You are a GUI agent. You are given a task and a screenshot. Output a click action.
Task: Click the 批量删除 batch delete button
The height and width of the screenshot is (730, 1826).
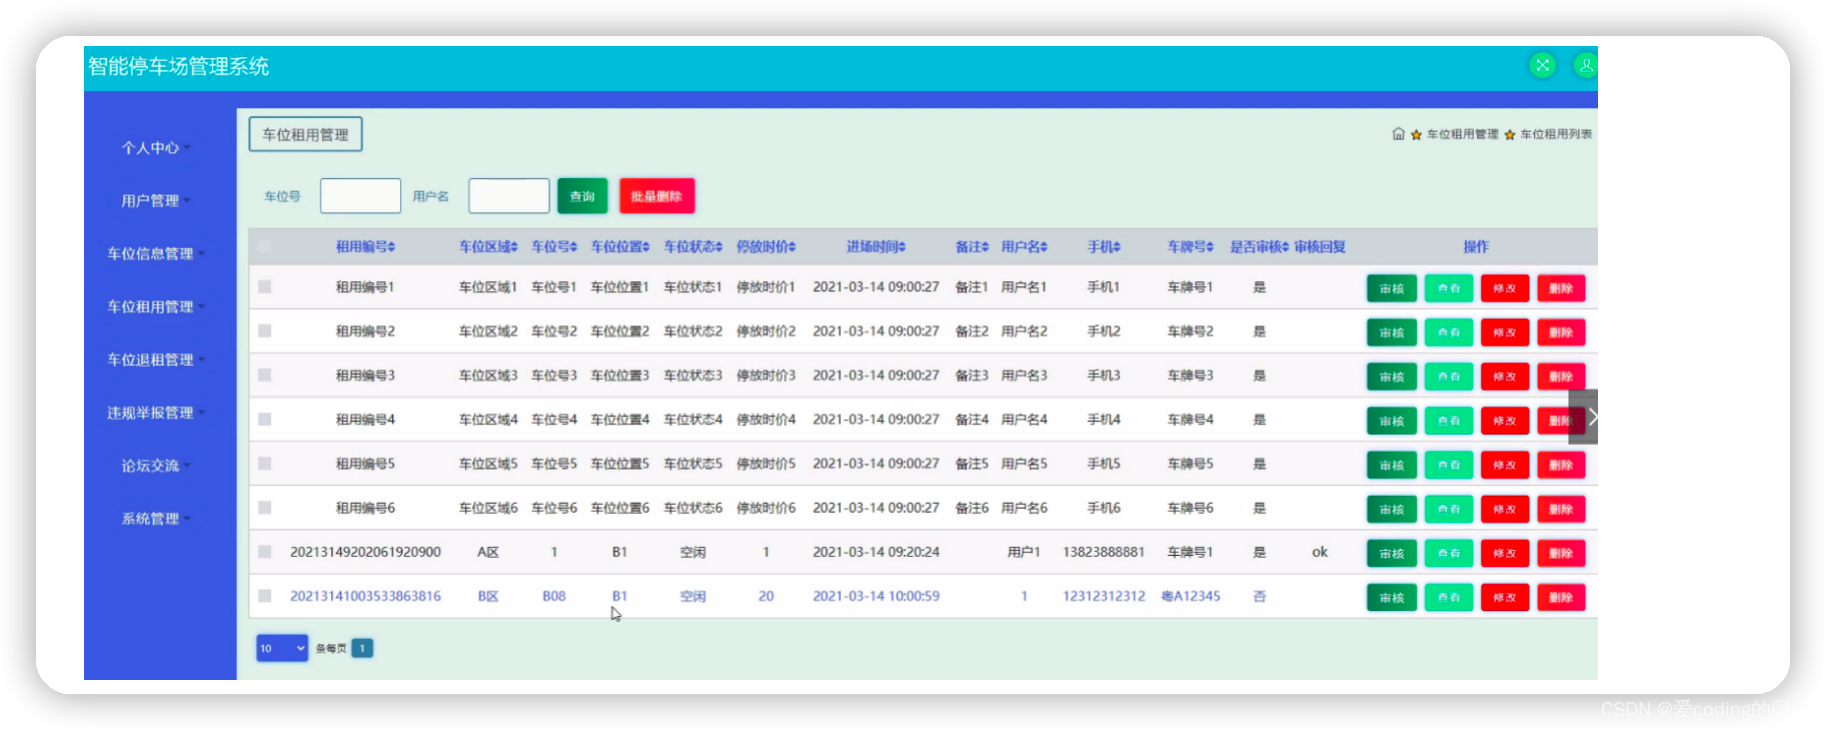(x=657, y=196)
